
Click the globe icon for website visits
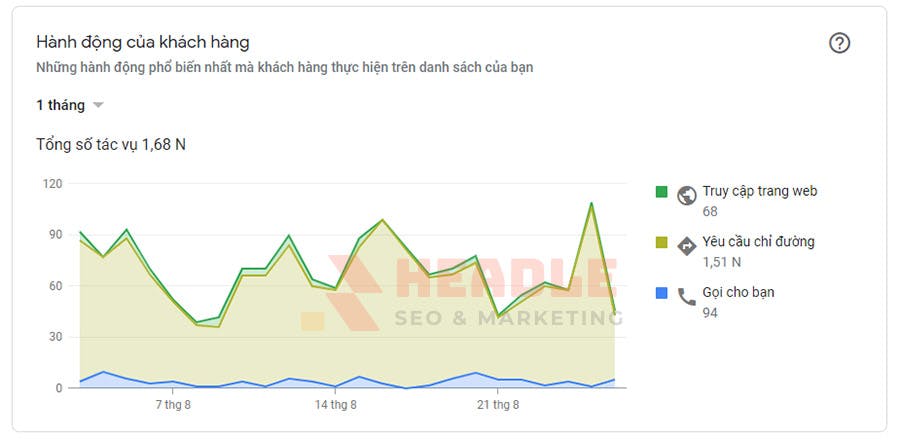click(x=686, y=195)
